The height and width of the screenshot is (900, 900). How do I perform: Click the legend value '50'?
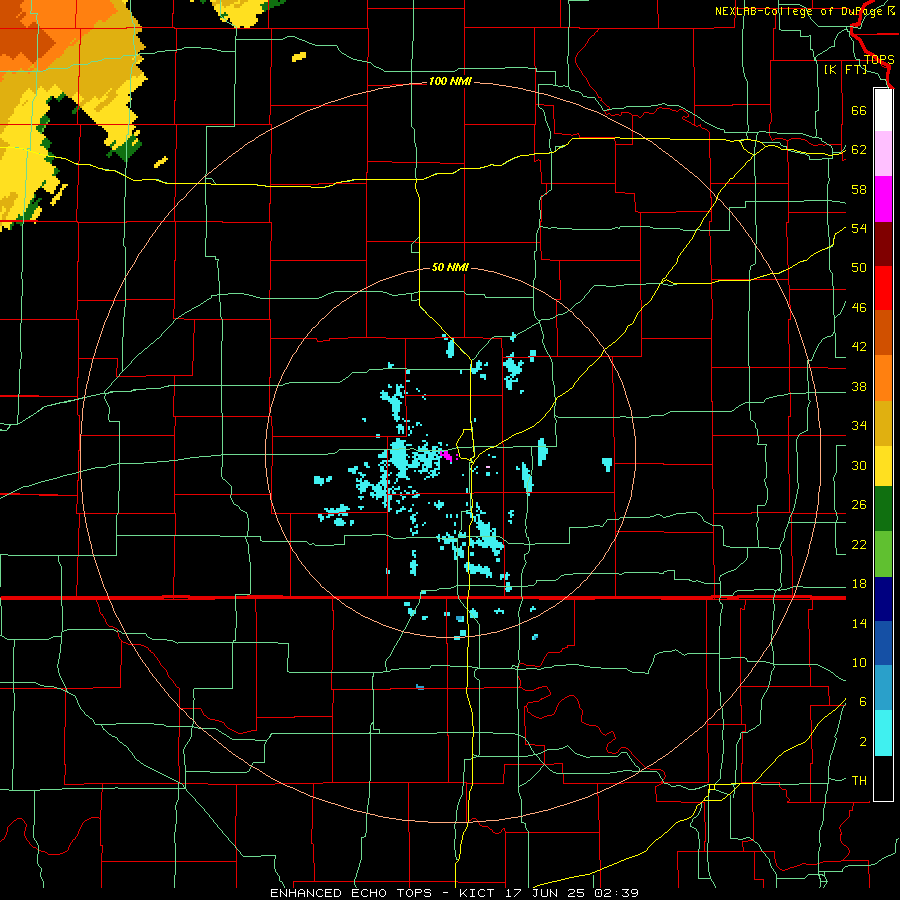coord(859,268)
